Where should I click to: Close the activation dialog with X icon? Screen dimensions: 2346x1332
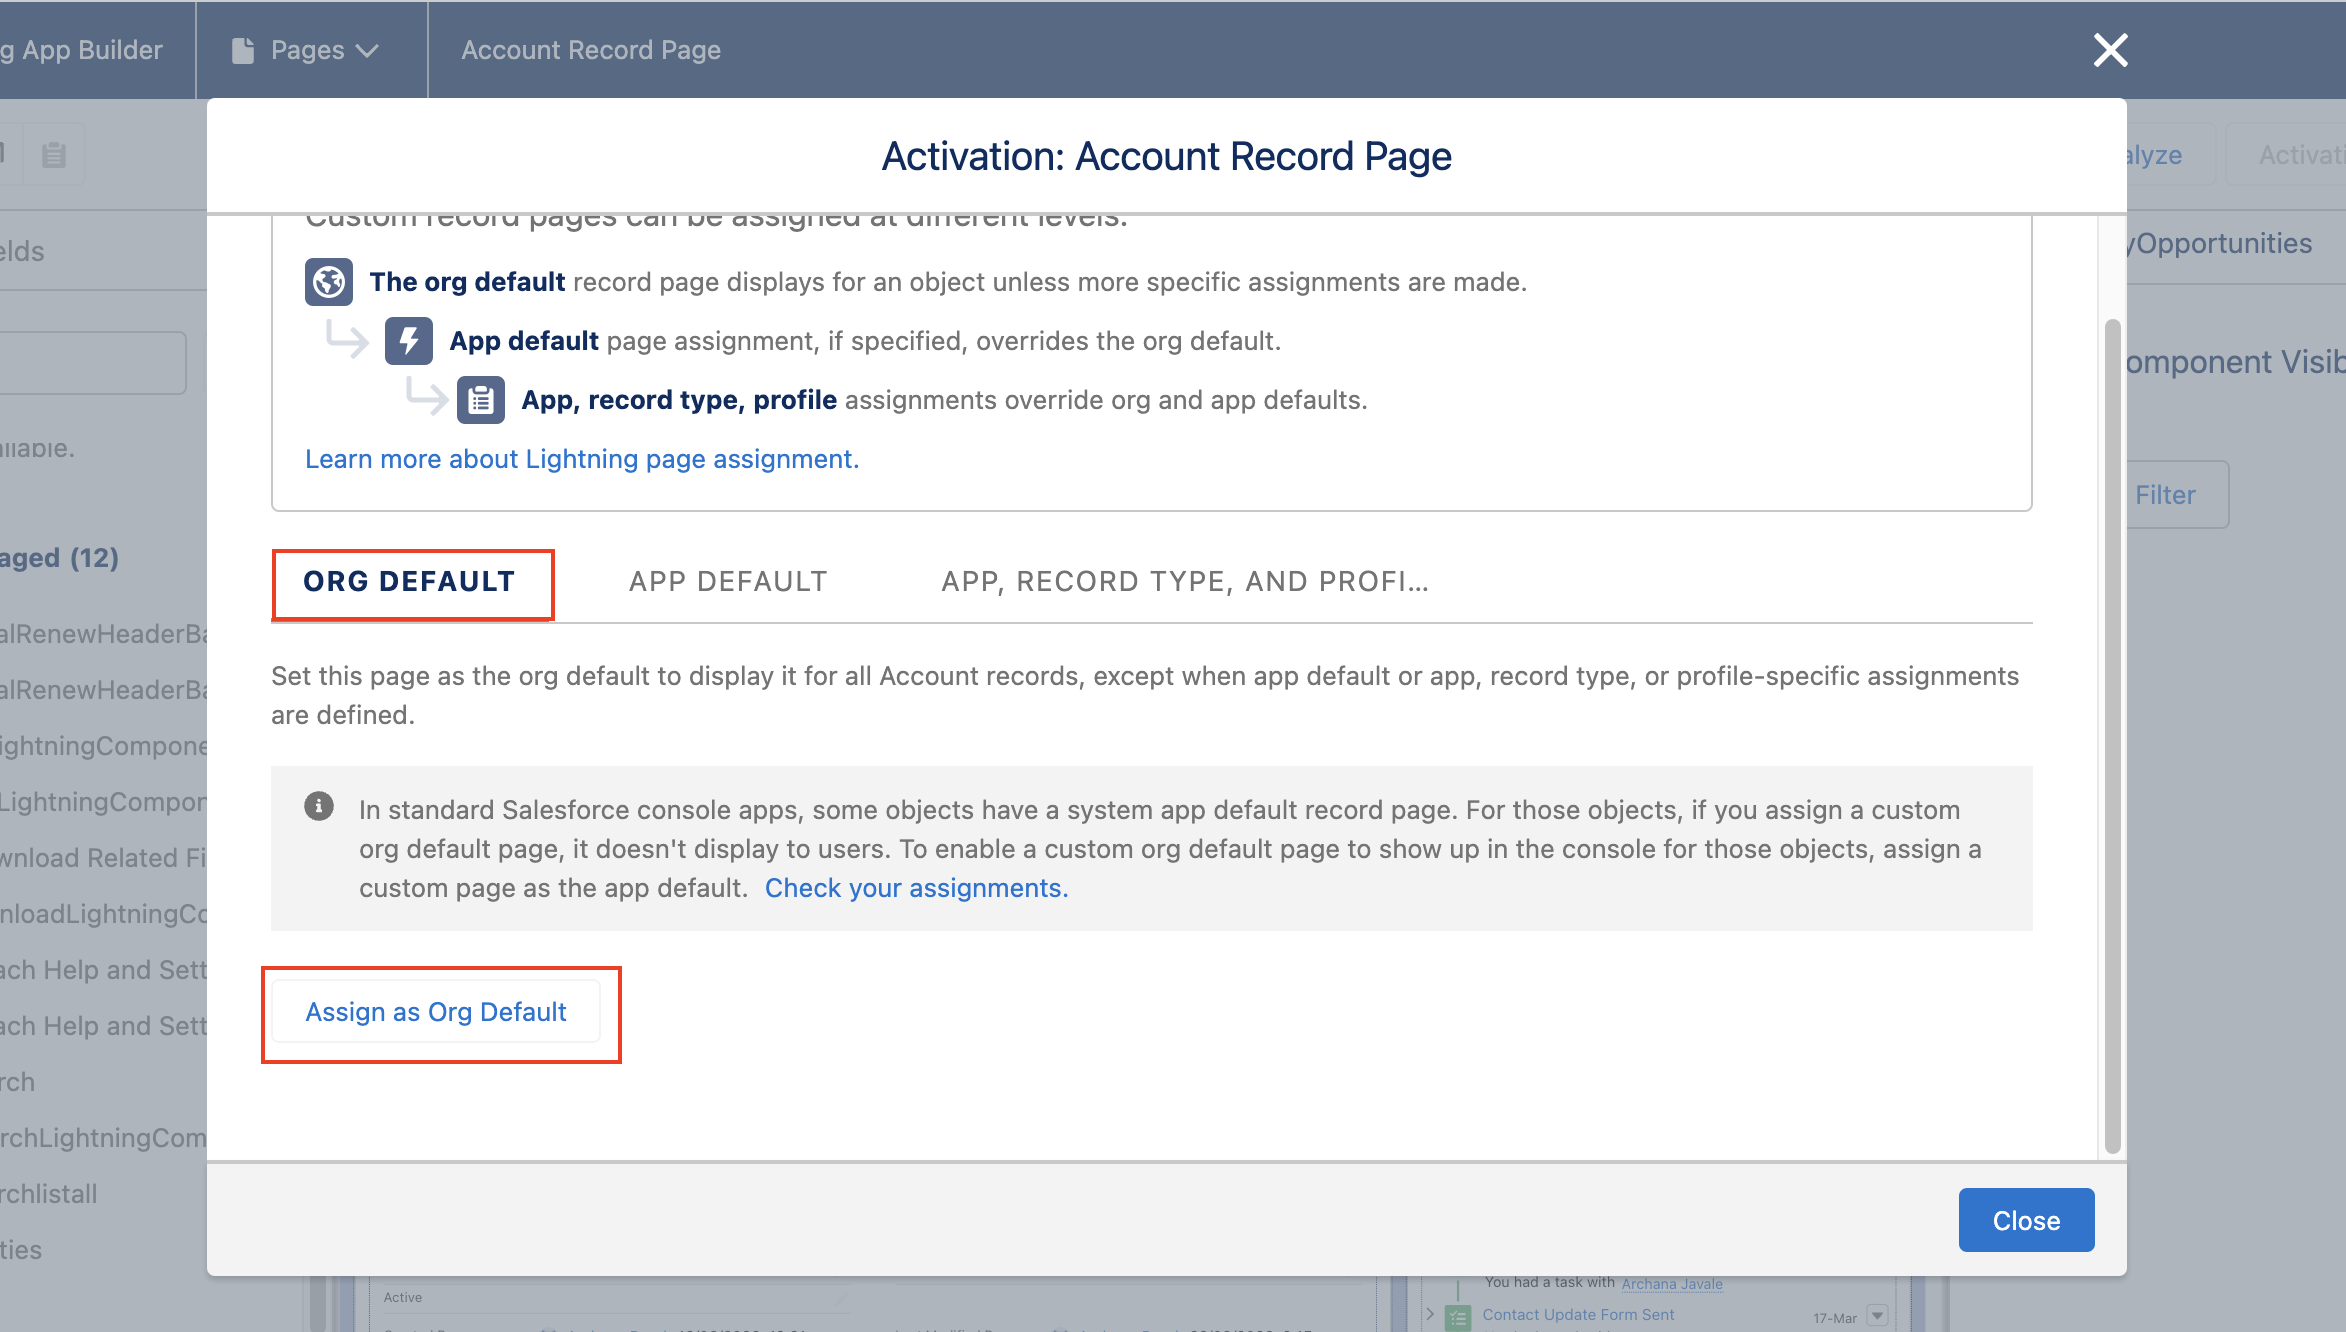coord(2110,50)
